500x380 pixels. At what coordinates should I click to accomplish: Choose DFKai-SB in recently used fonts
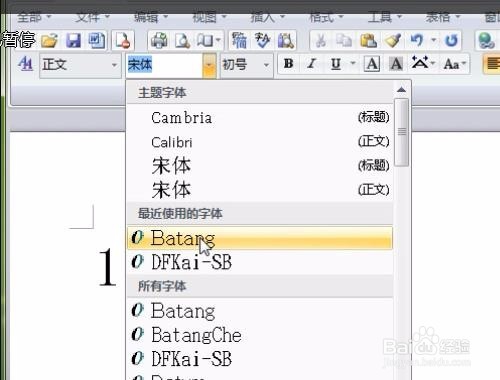click(260, 262)
